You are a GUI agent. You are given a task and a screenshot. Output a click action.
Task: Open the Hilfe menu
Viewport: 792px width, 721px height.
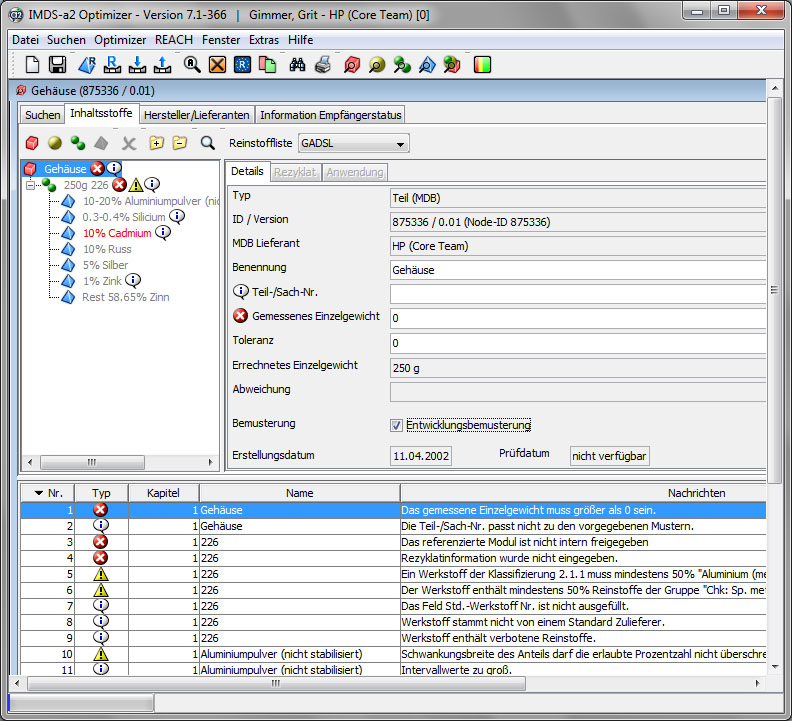coord(301,40)
